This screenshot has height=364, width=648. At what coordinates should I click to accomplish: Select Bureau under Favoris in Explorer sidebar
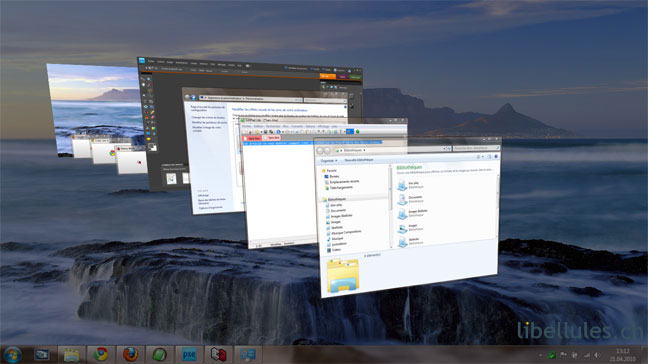coord(334,176)
